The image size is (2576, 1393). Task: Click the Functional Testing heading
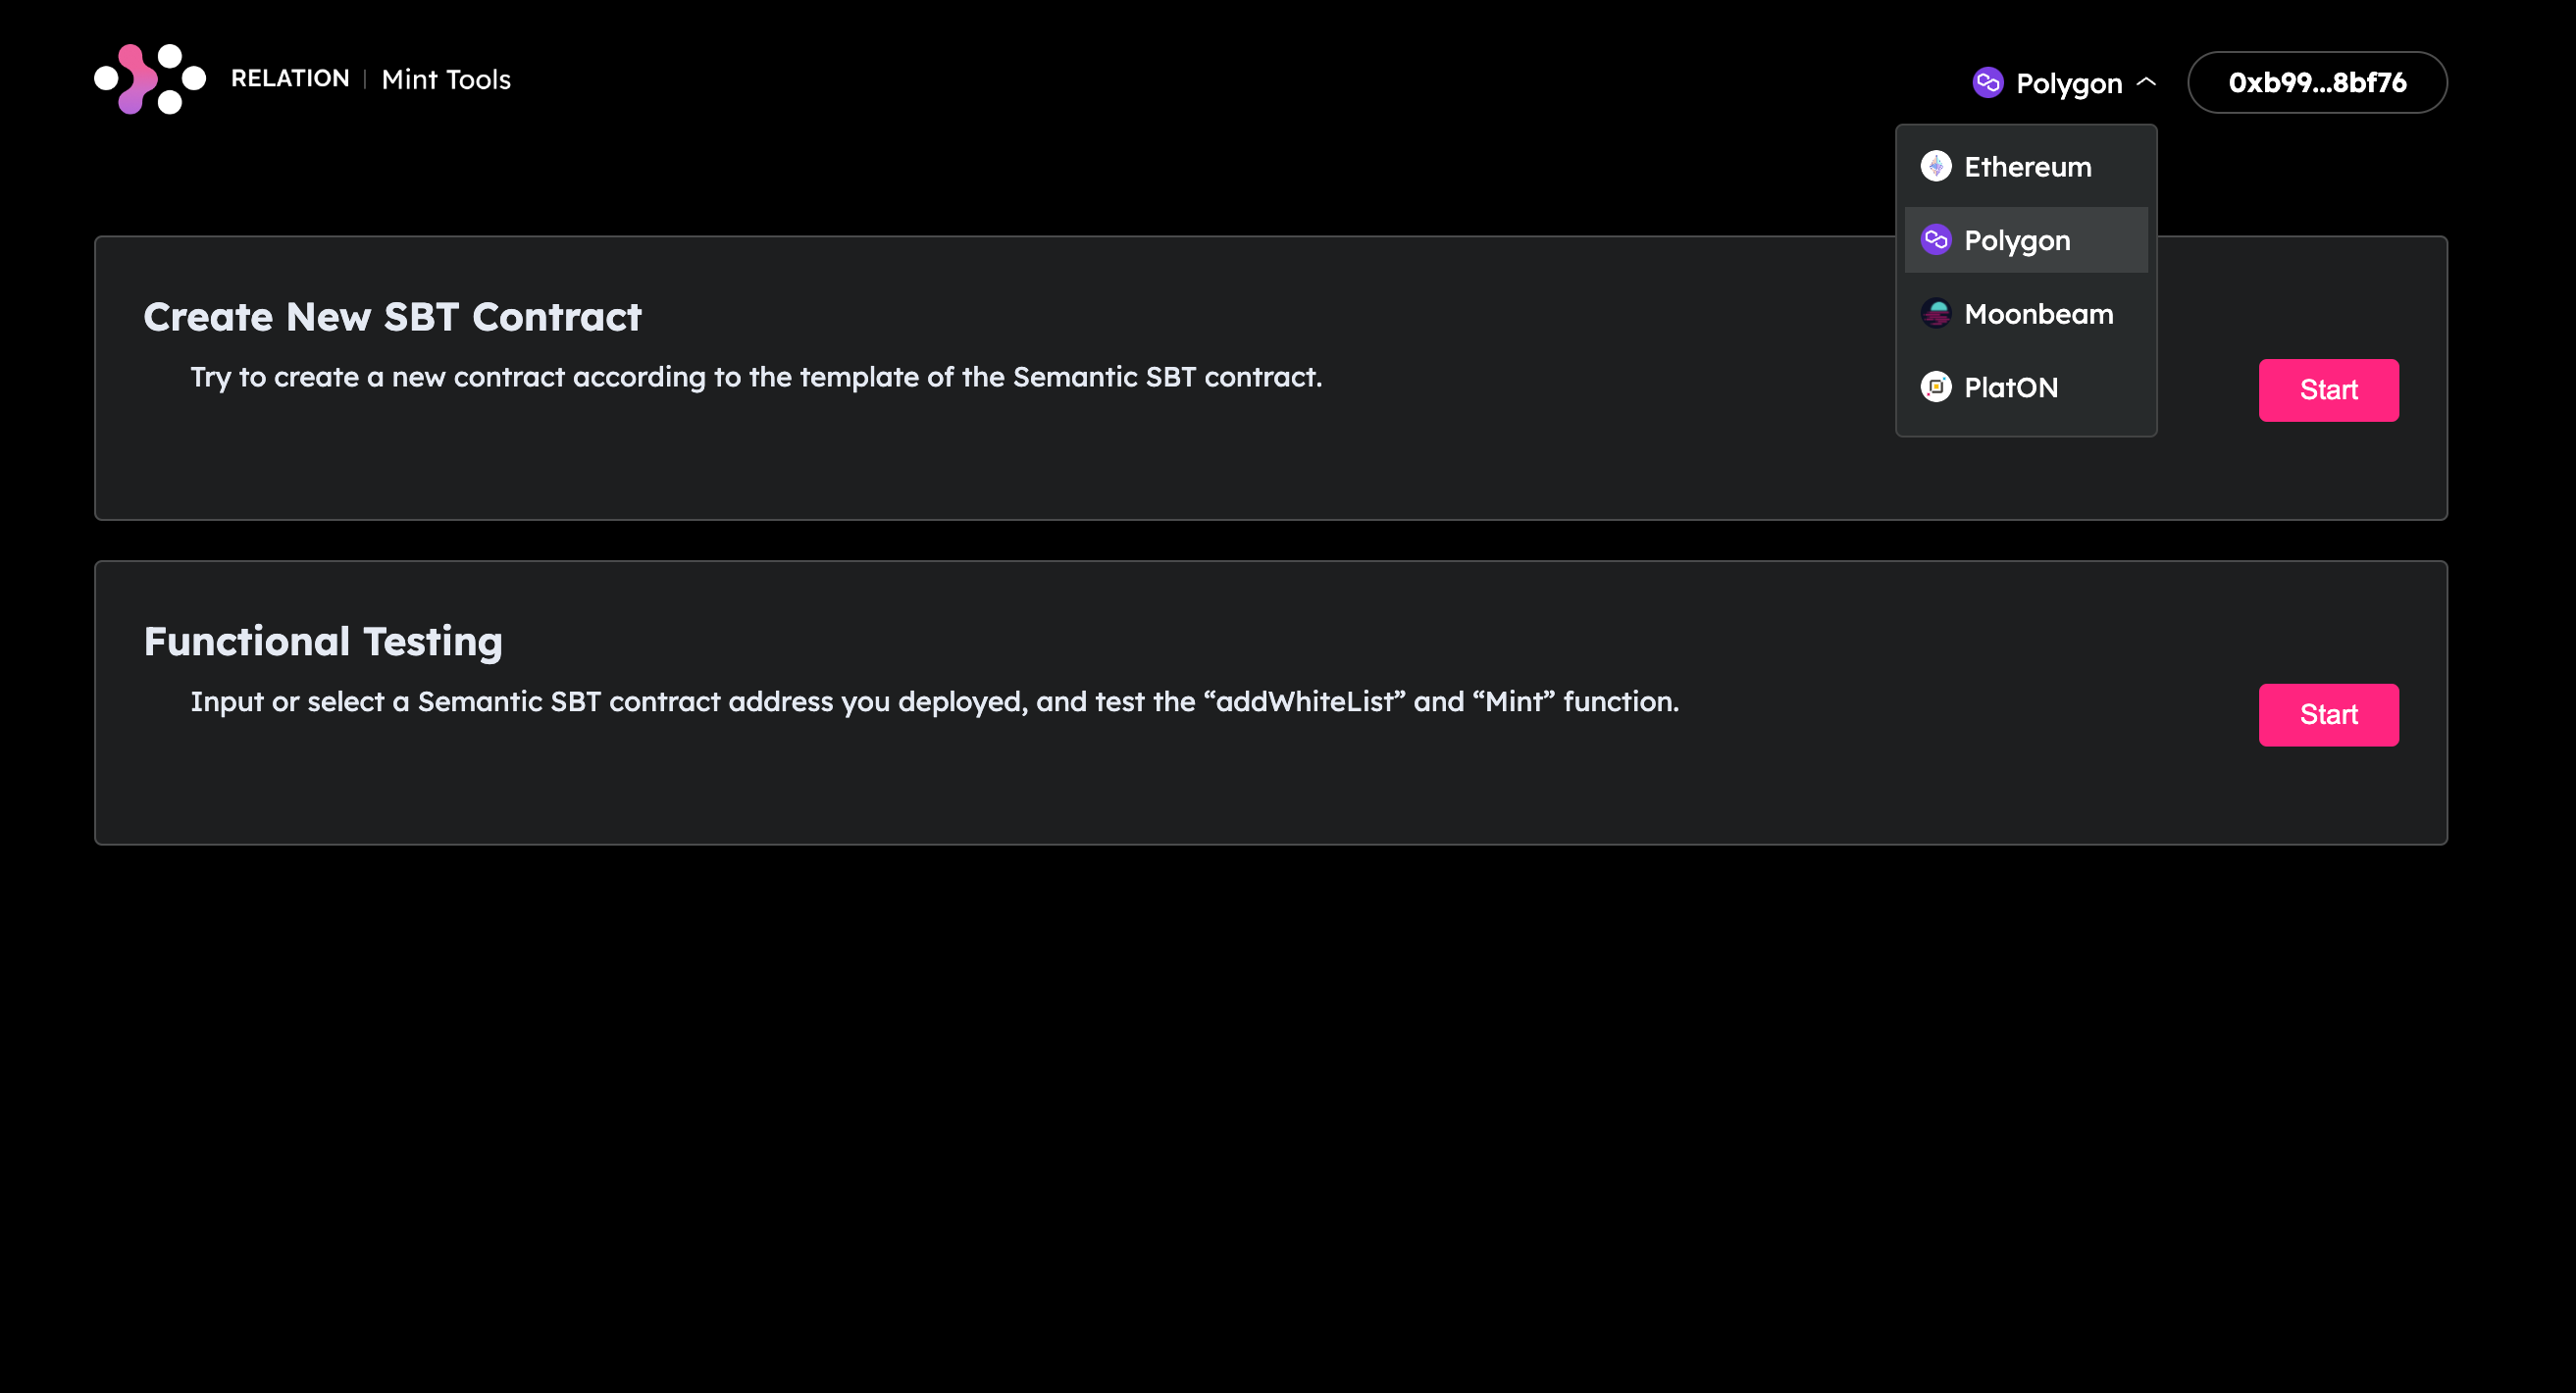coord(323,642)
